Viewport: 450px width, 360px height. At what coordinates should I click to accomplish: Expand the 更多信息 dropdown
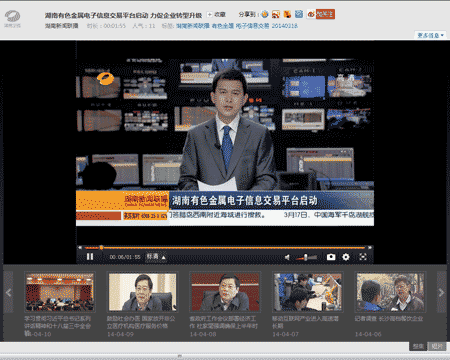point(430,35)
